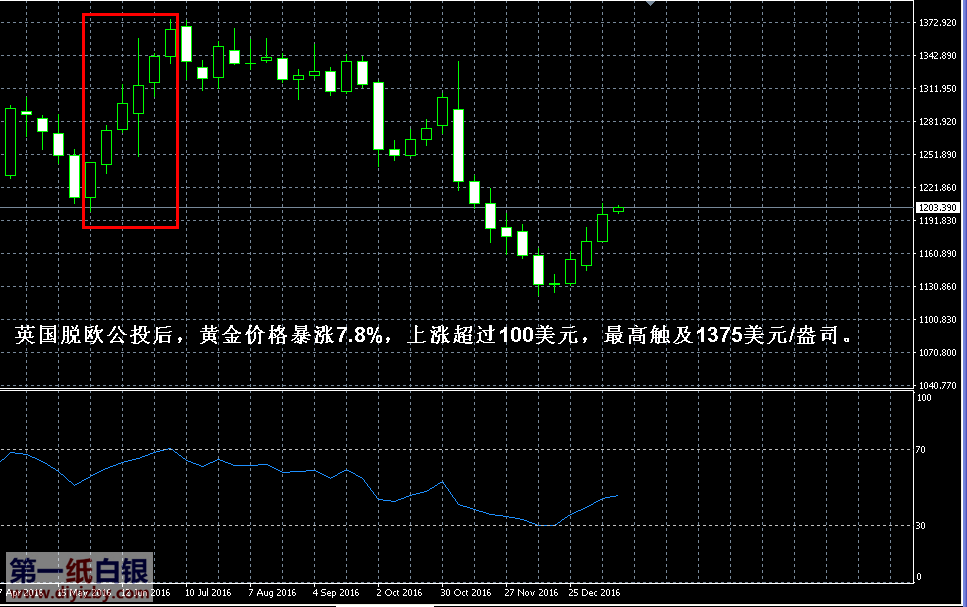Click the 2 Oct 2016 date label
The height and width of the screenshot is (607, 967).
point(399,593)
